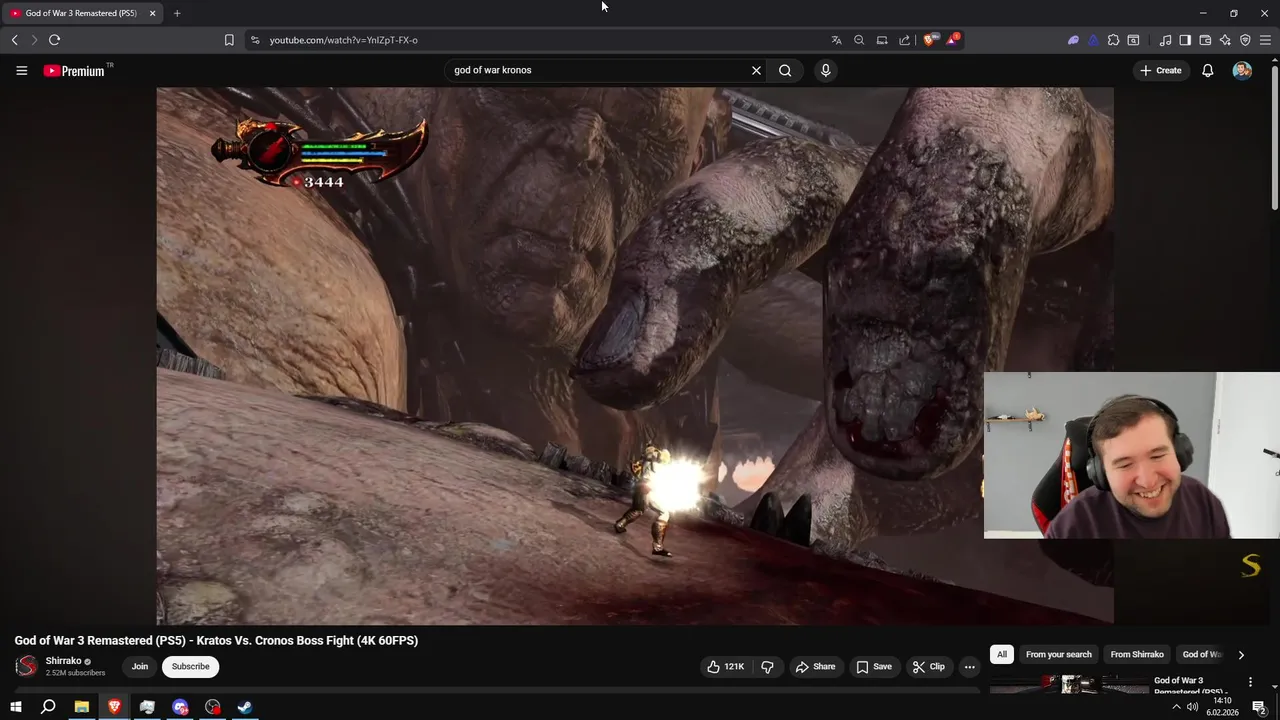
Task: View site information icon
Action: (255, 40)
